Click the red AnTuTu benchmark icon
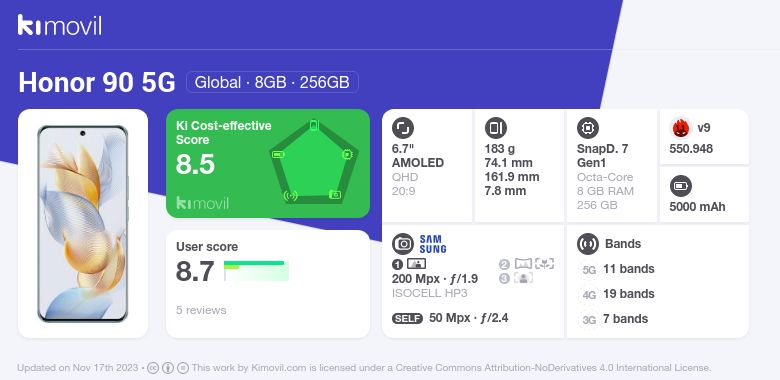Viewport: 780px width, 380px height. coord(681,128)
